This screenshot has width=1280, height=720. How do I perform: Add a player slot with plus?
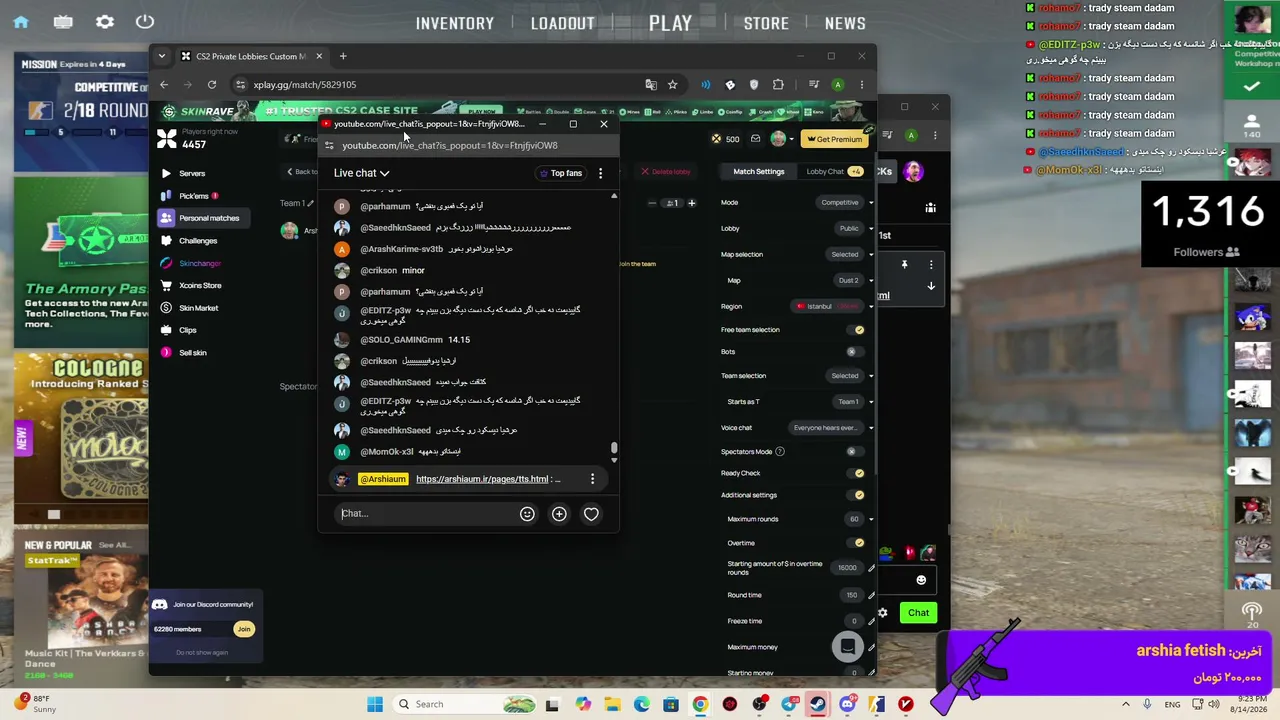click(691, 203)
